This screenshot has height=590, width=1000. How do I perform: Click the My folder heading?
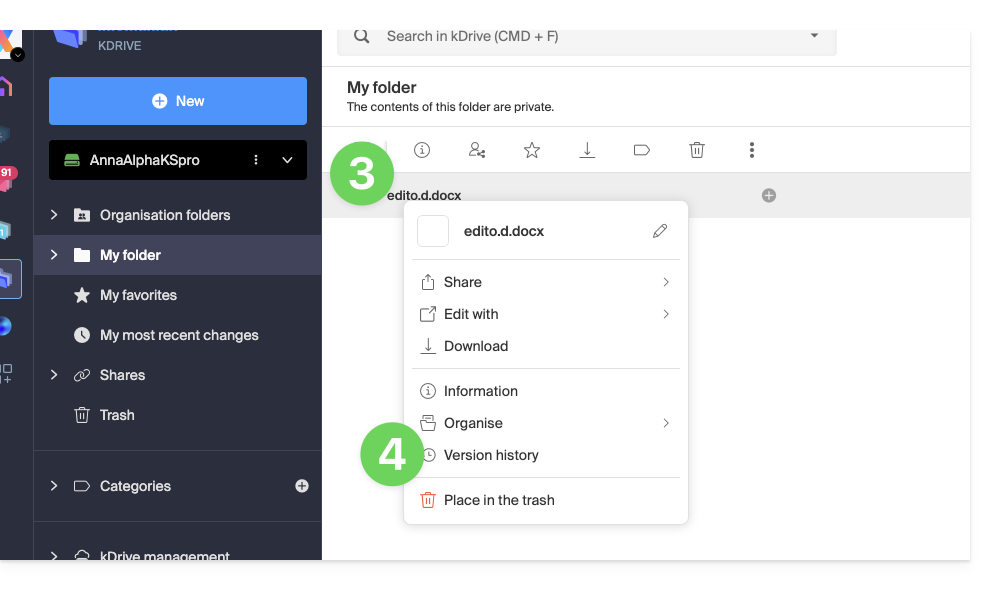point(381,87)
